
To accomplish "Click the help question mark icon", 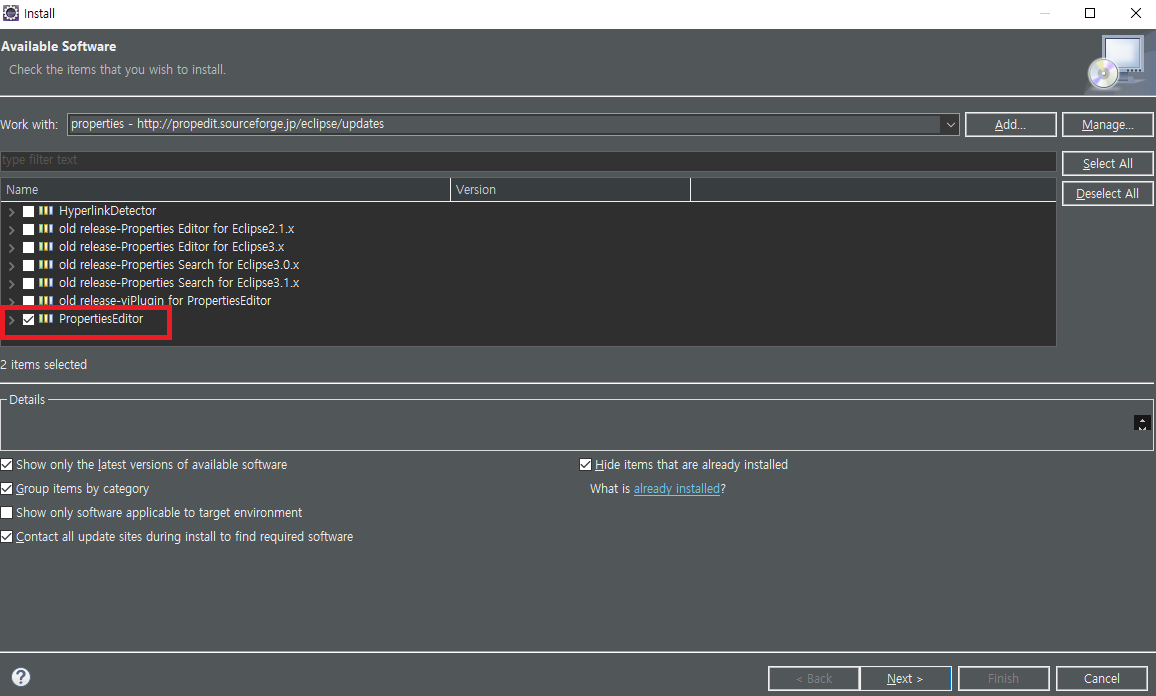I will (x=21, y=677).
